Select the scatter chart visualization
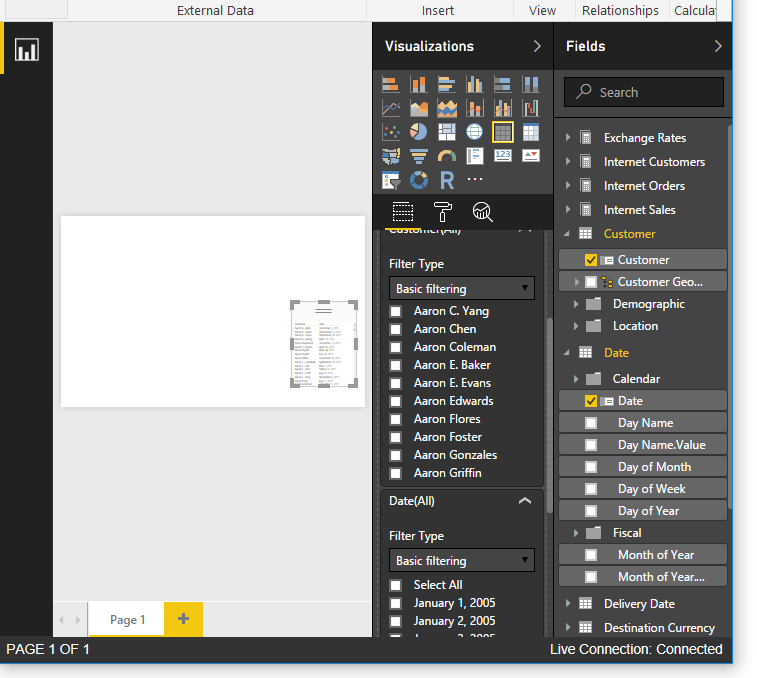 click(x=390, y=132)
